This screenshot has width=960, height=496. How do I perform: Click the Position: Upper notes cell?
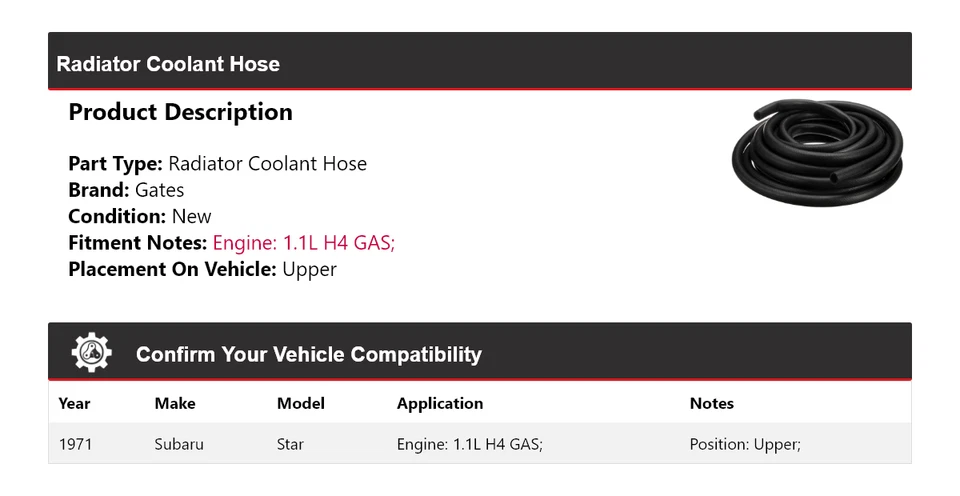745,444
